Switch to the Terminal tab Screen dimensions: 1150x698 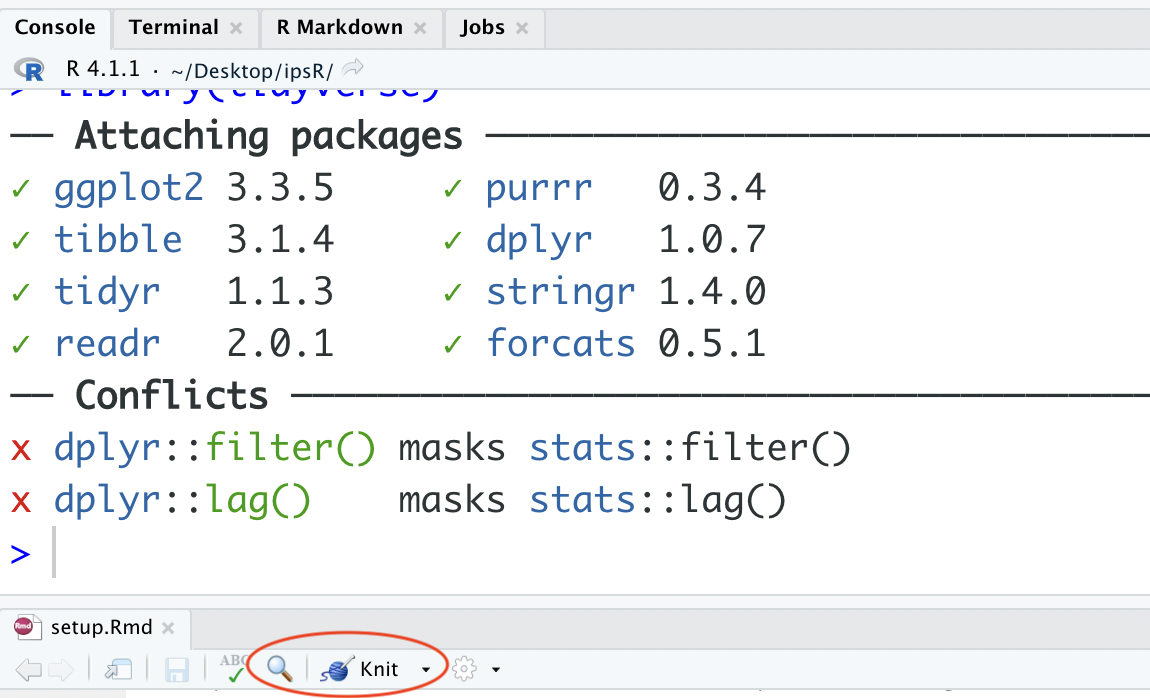coord(173,27)
